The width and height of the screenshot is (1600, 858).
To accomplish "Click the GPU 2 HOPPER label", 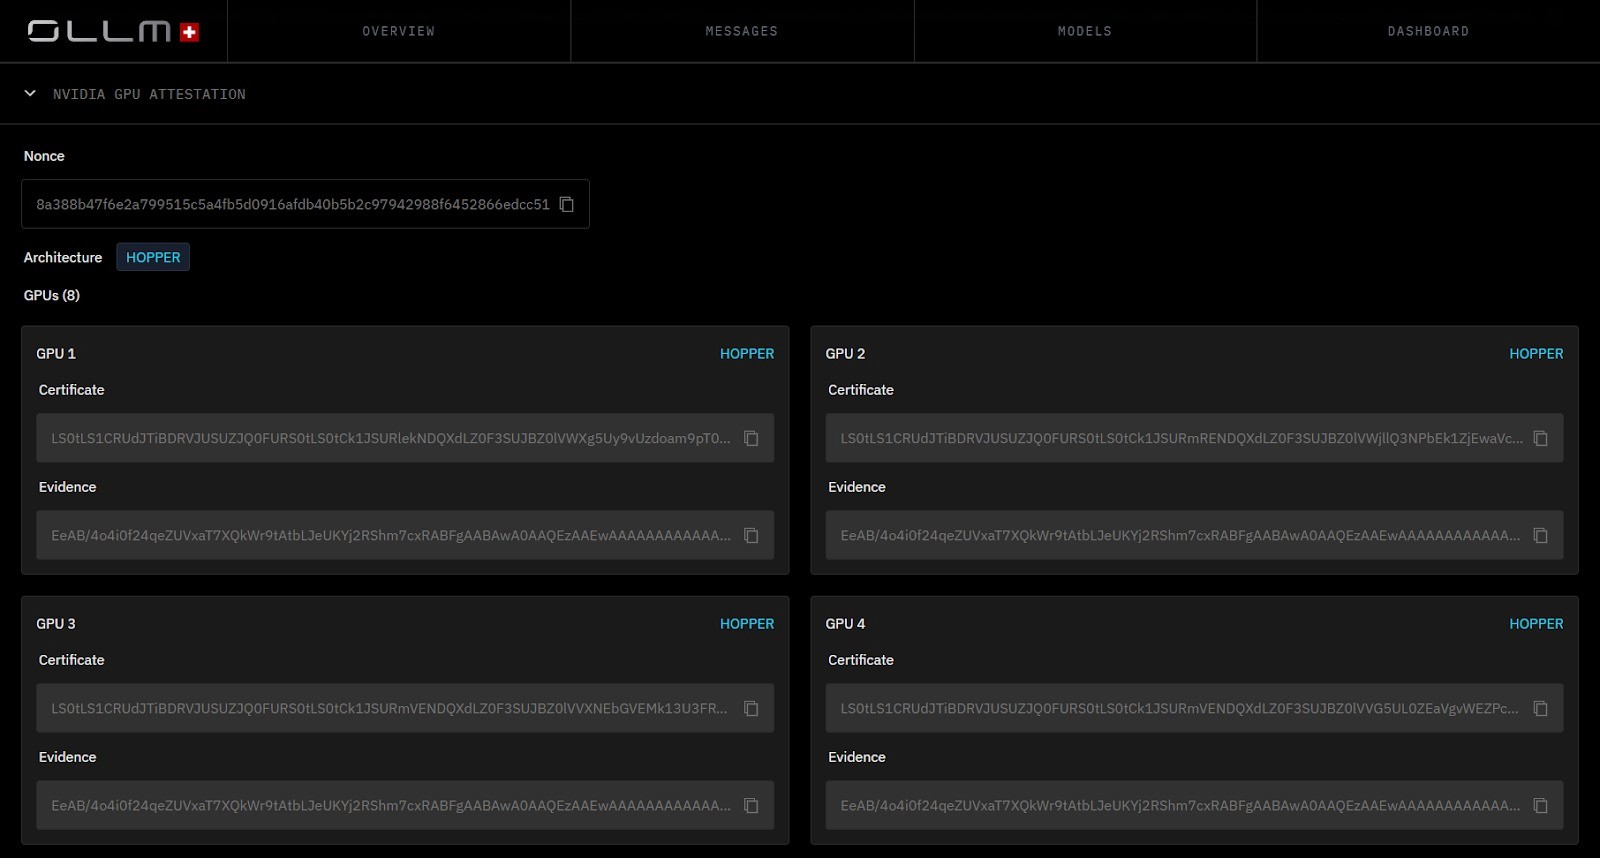I will coord(1536,353).
